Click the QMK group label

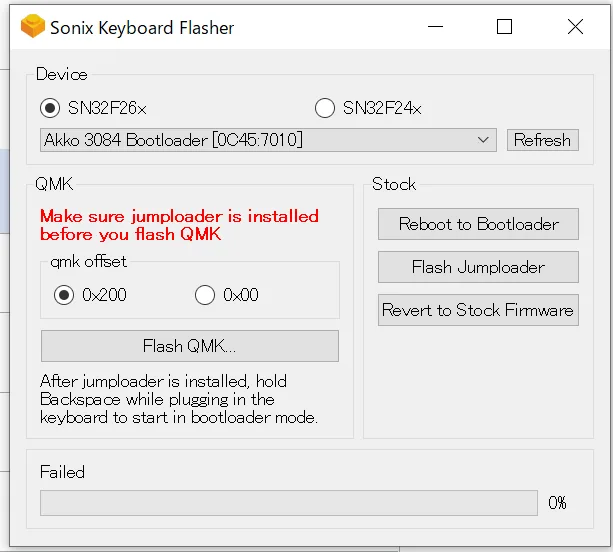click(54, 184)
